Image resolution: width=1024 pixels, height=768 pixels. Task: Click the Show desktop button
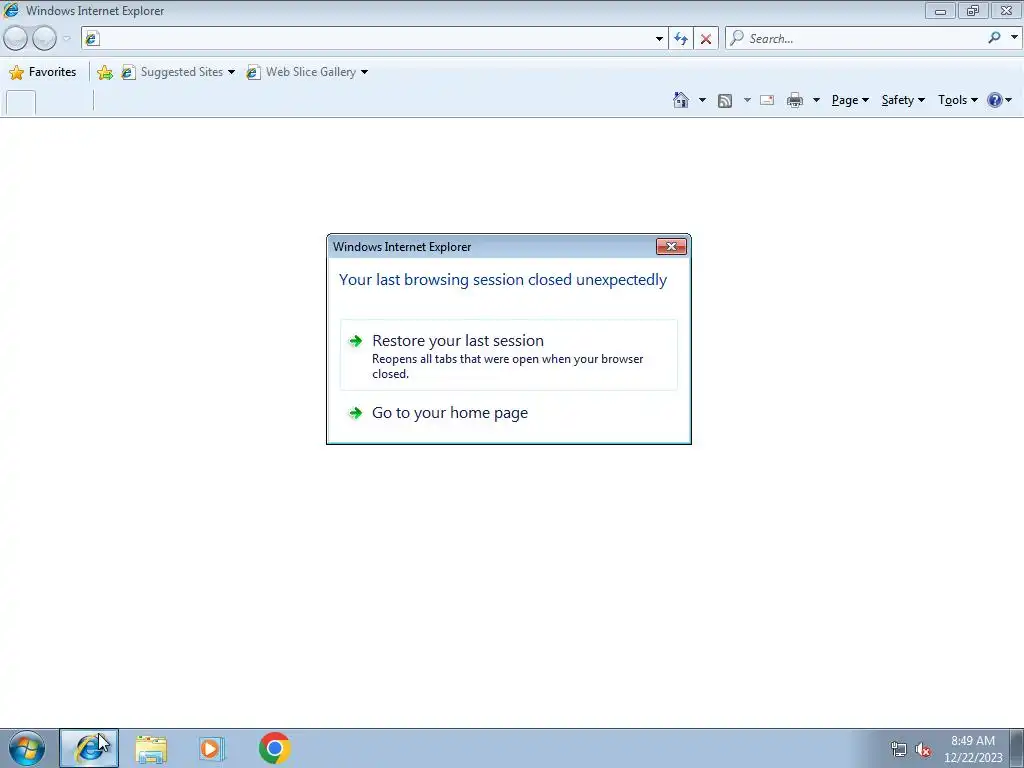tap(1017, 748)
